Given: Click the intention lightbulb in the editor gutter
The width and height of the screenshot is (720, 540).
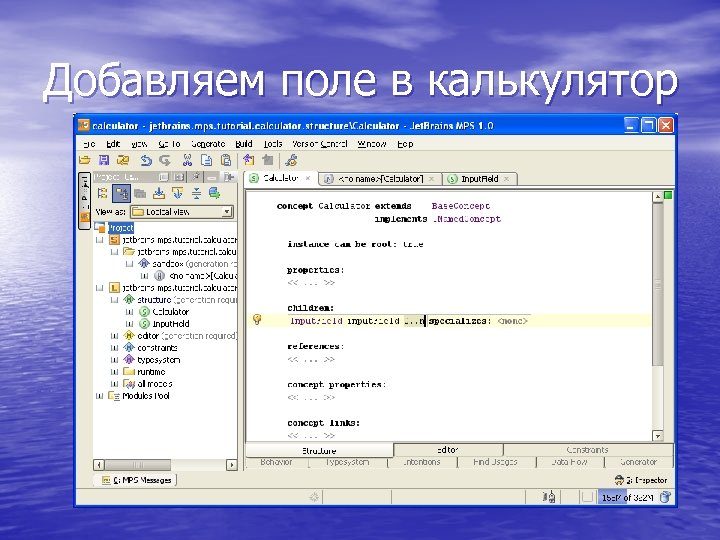Looking at the screenshot, I should pyautogui.click(x=257, y=320).
